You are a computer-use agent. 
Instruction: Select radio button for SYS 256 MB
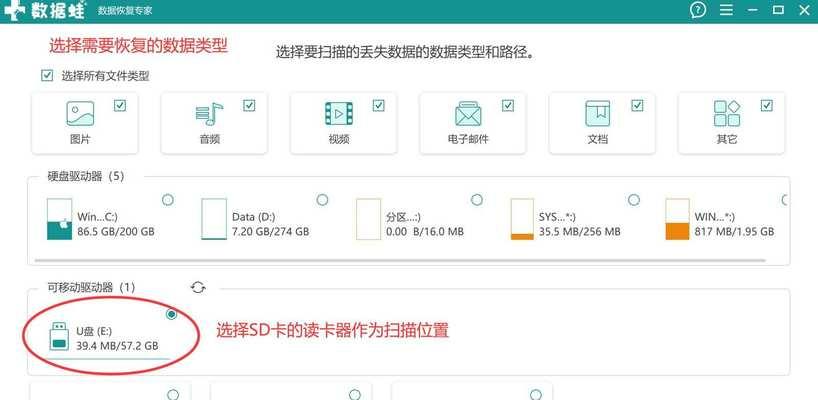(634, 200)
